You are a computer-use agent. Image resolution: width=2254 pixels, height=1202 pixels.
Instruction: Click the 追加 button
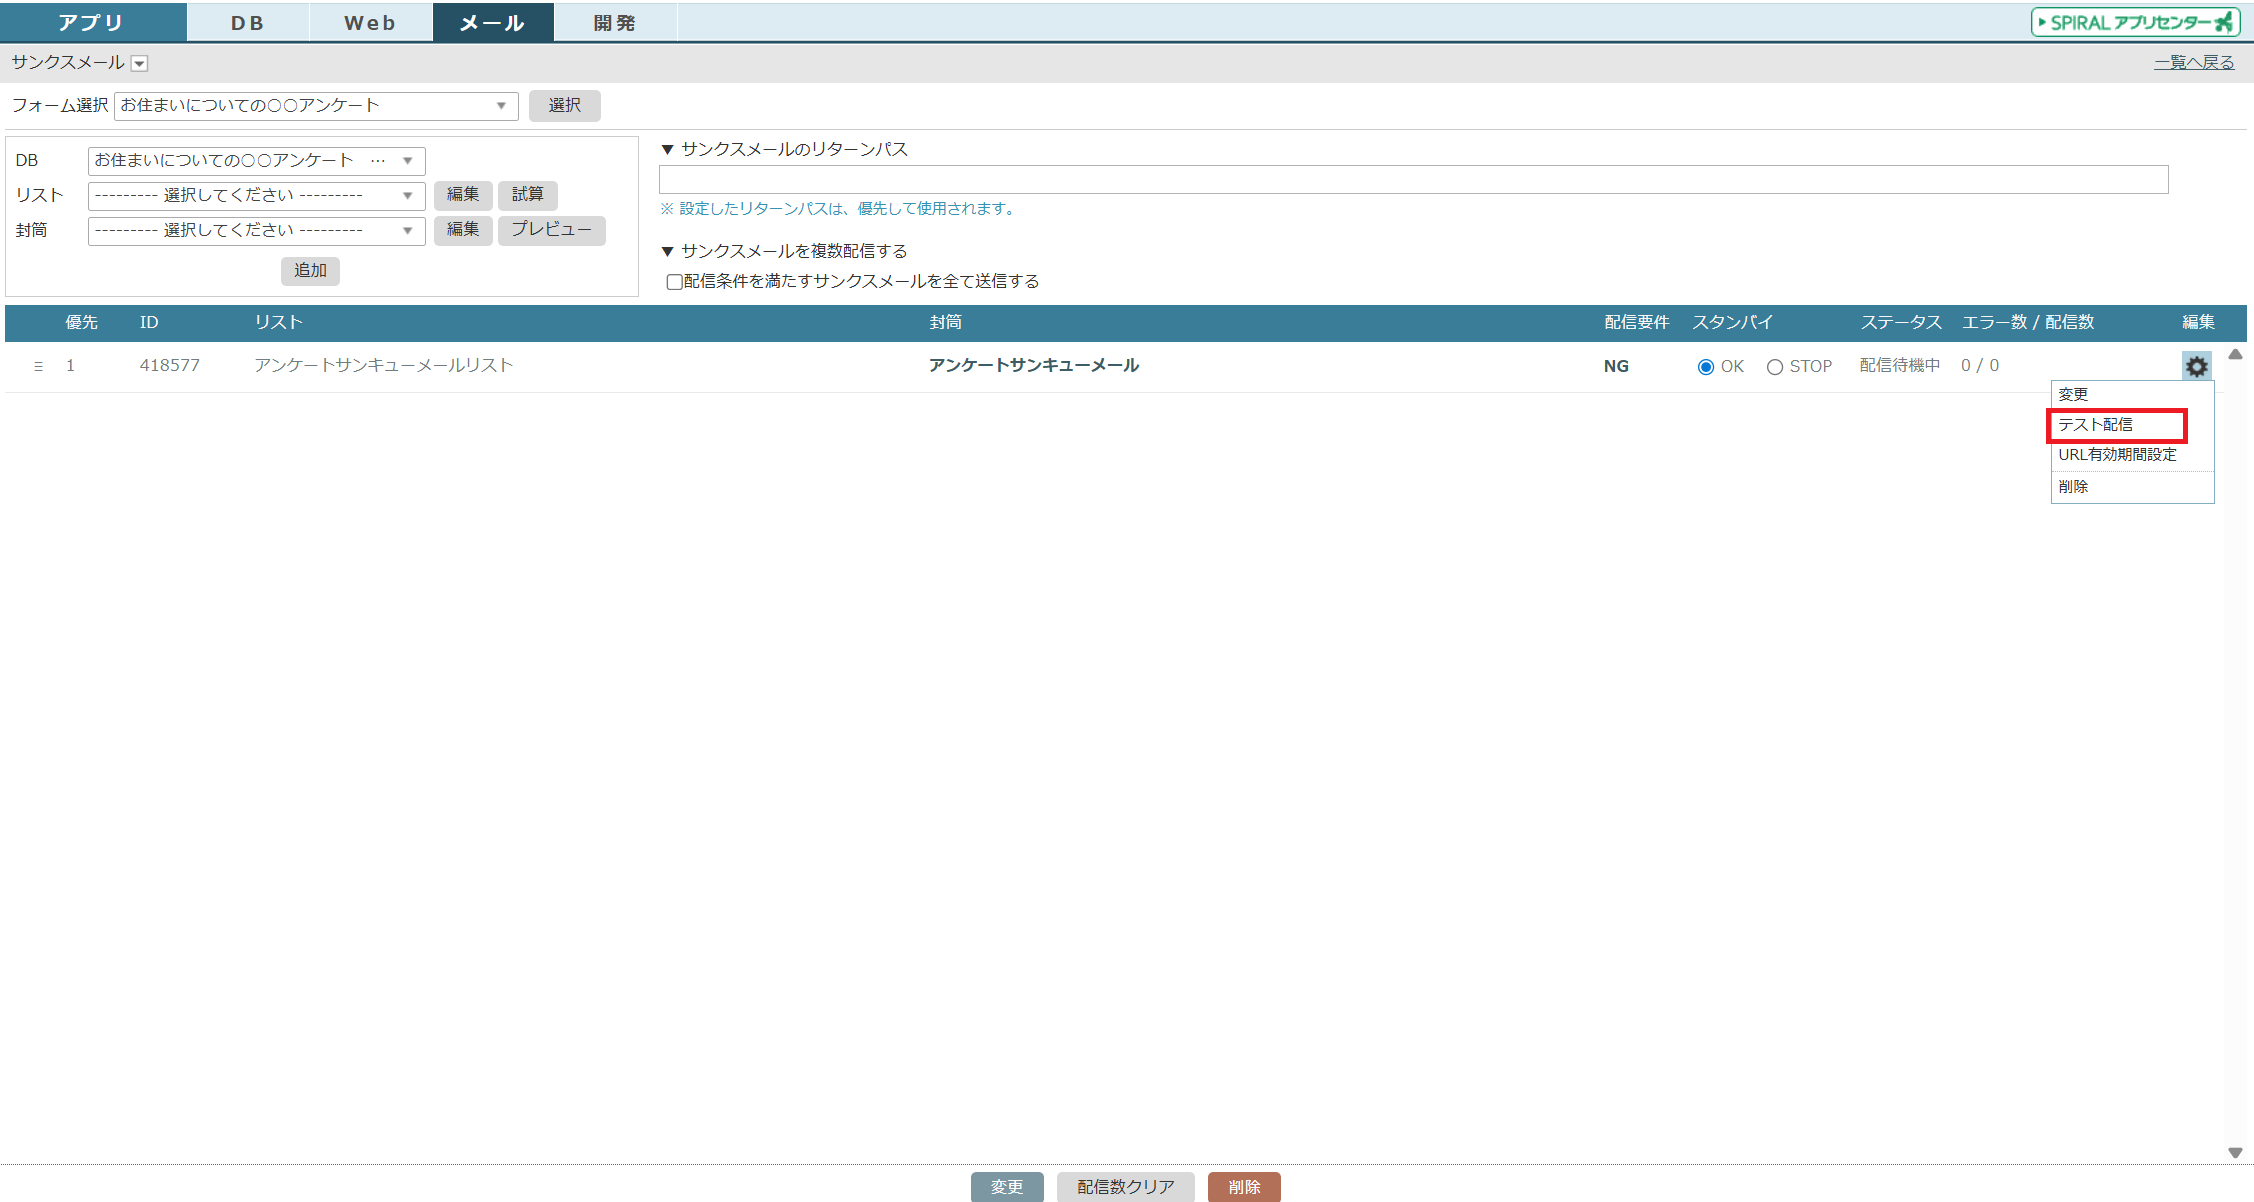(x=310, y=271)
